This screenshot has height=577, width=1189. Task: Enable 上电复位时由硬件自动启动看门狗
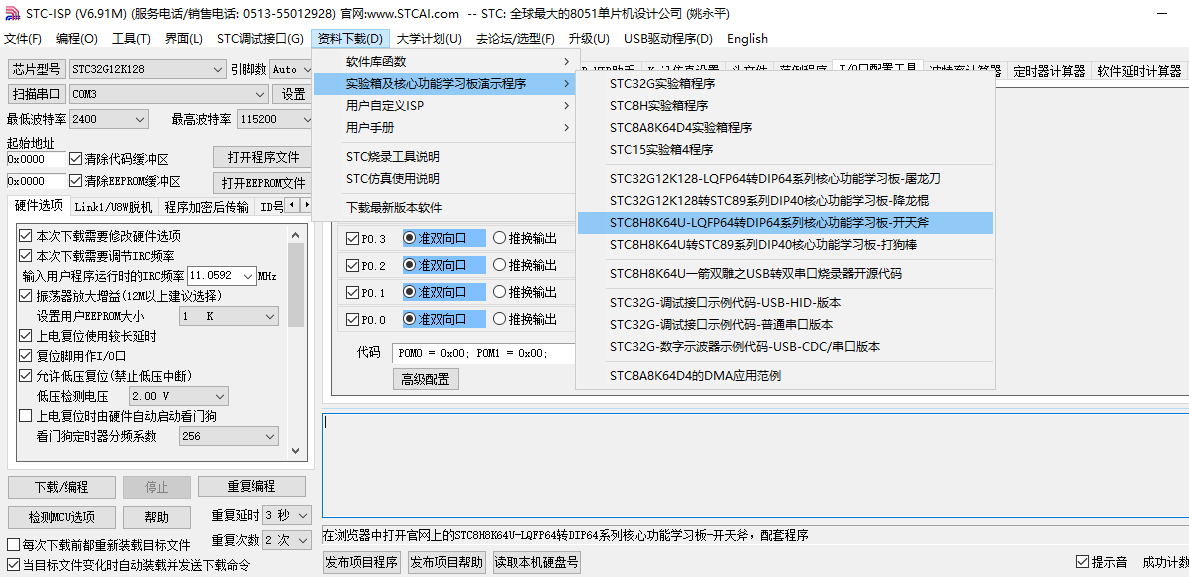pyautogui.click(x=26, y=416)
